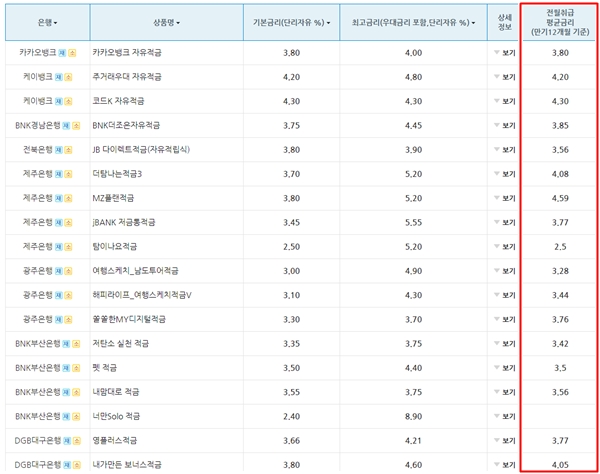600x474 pixels.
Task: Click yellow 소 badge in 탐이나요적금 row
Action: click(x=68, y=247)
